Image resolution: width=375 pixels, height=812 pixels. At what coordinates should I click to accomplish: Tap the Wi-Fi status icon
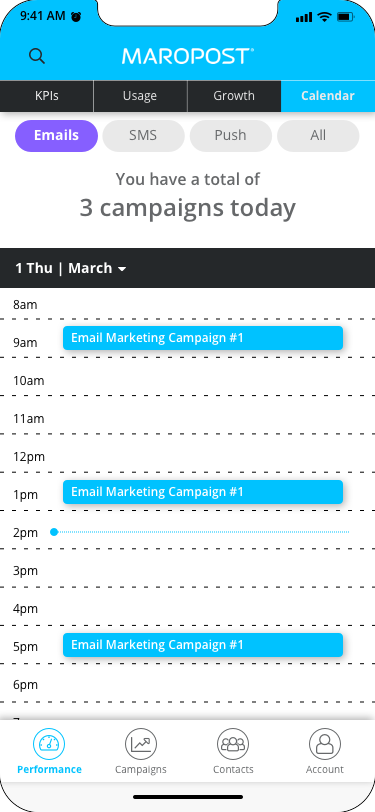coord(325,17)
